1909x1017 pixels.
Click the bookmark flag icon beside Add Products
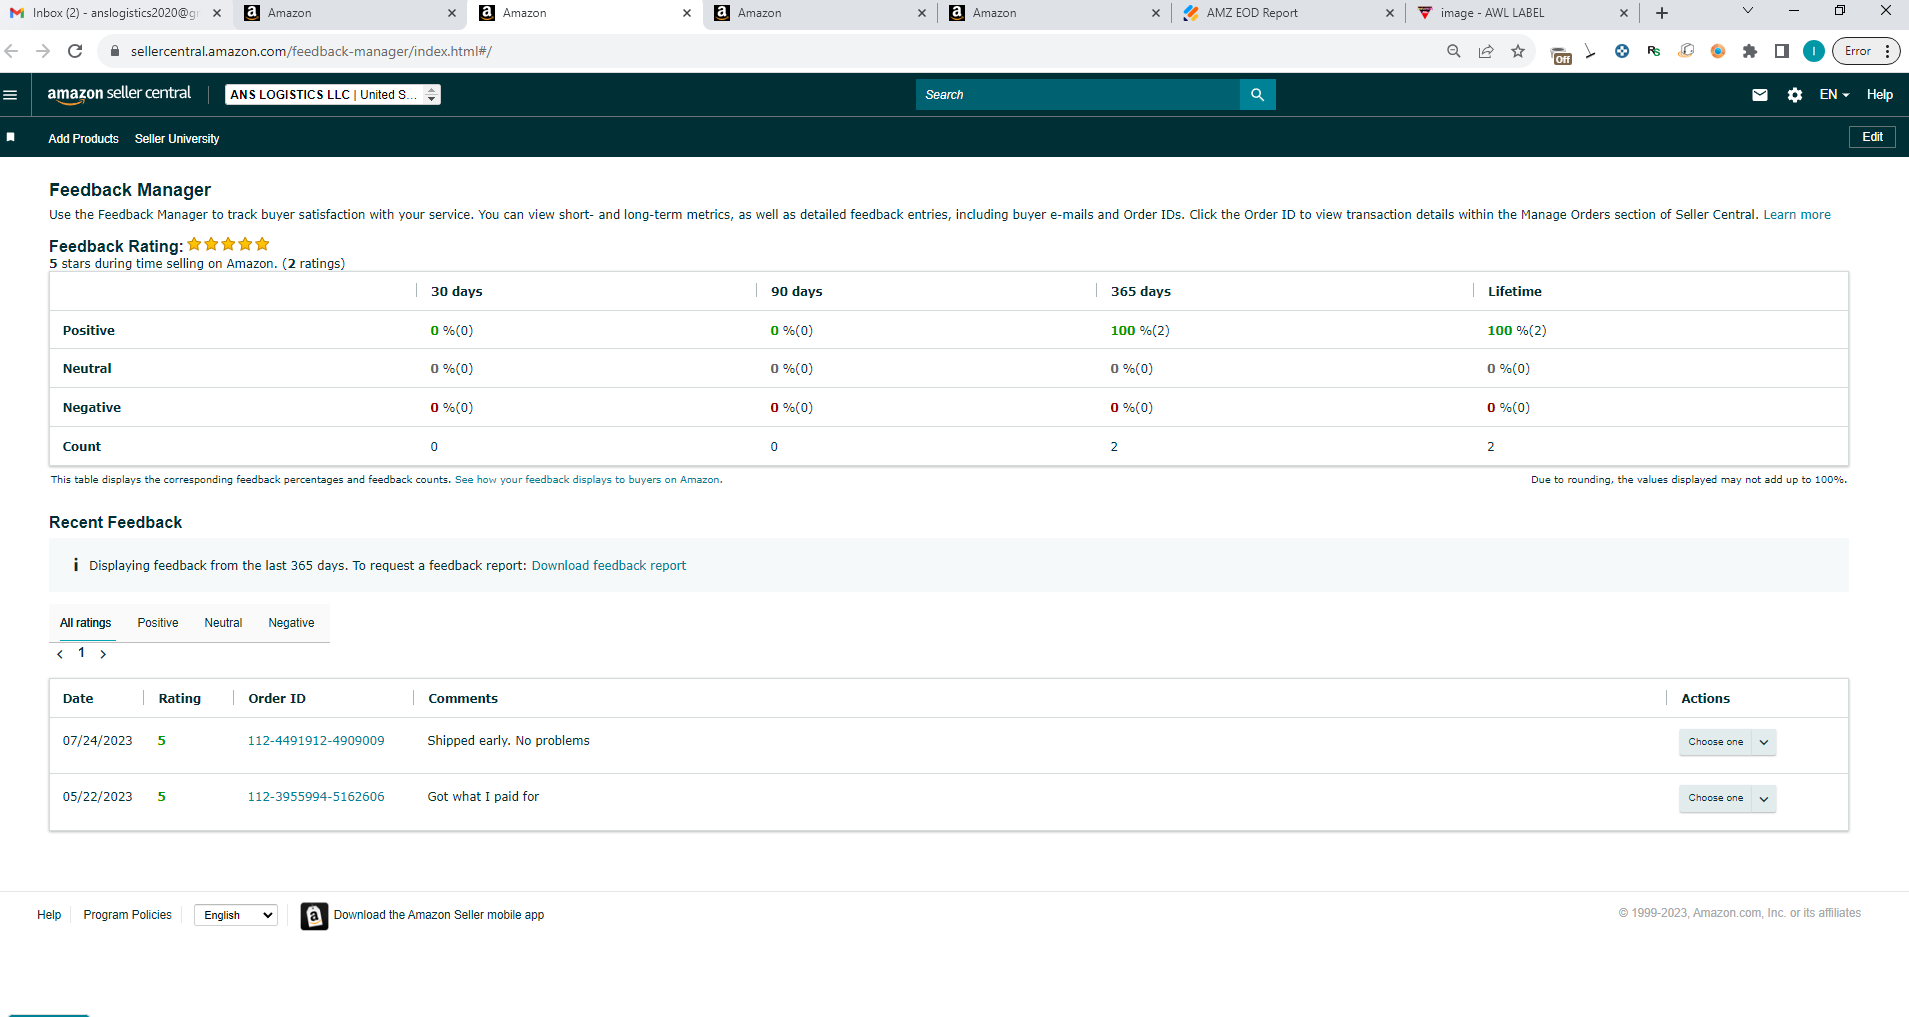(x=11, y=137)
